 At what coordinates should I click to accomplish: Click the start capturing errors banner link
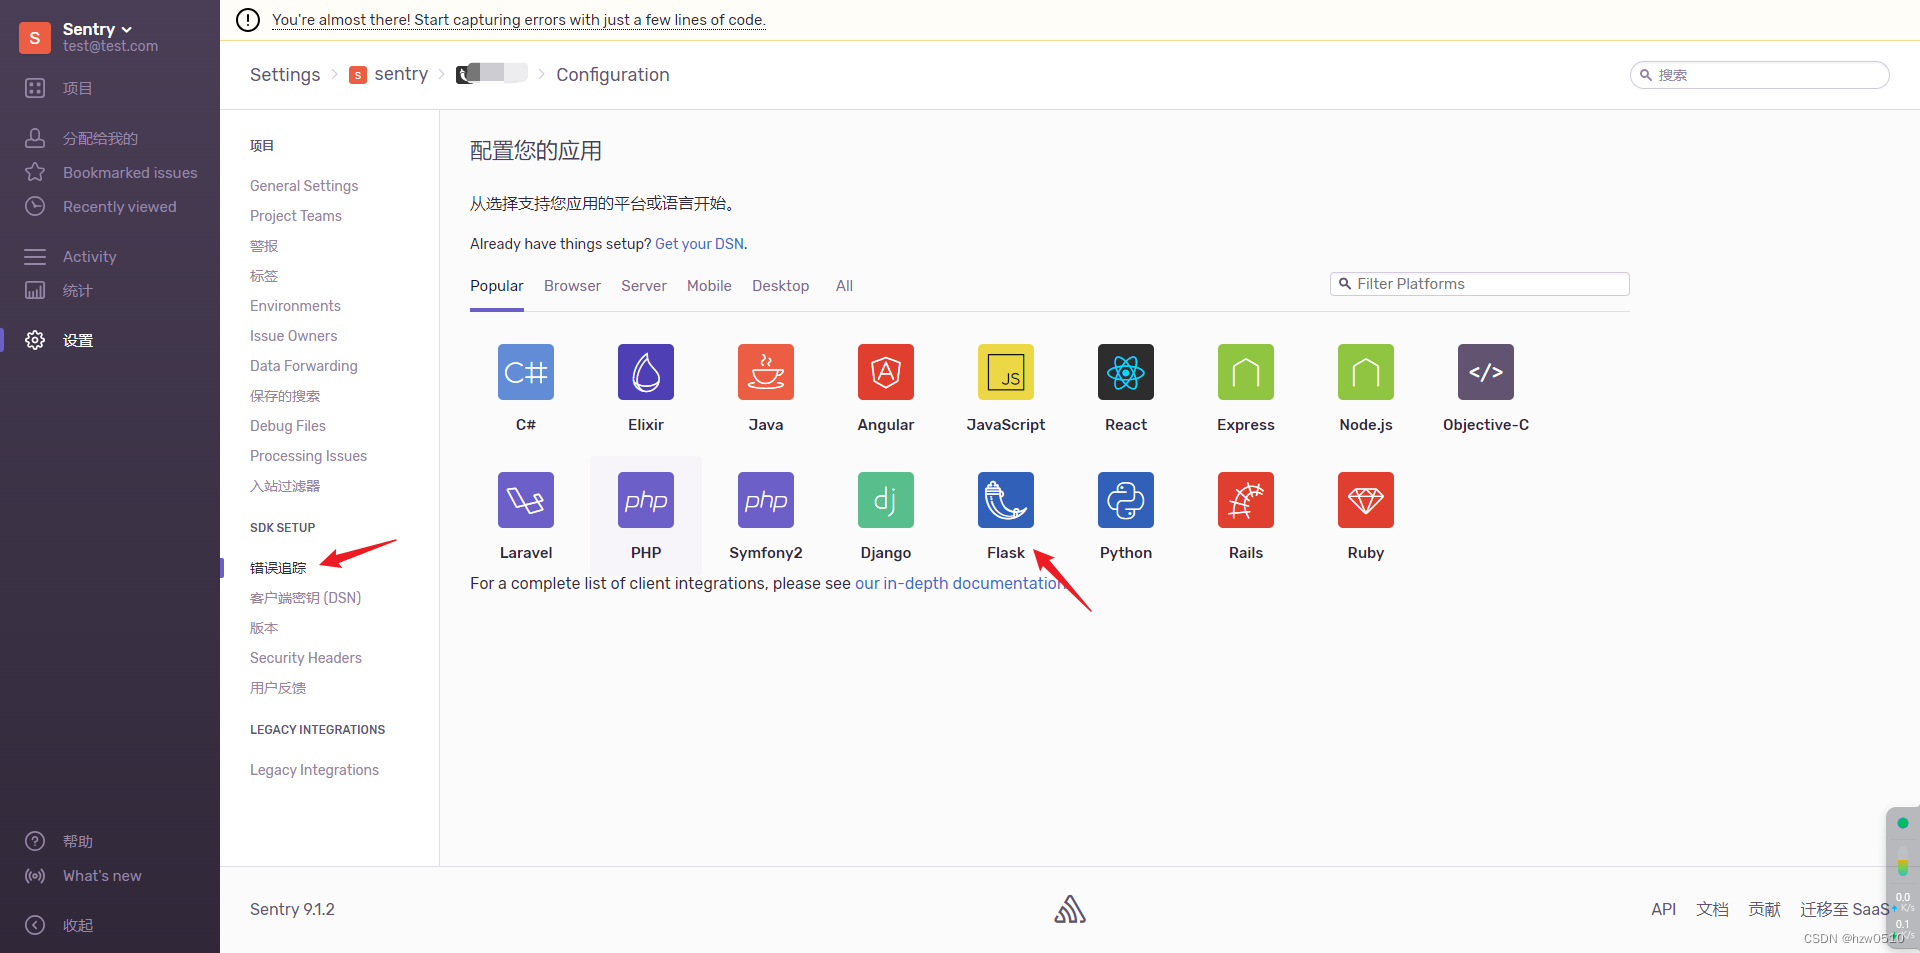pyautogui.click(x=519, y=20)
